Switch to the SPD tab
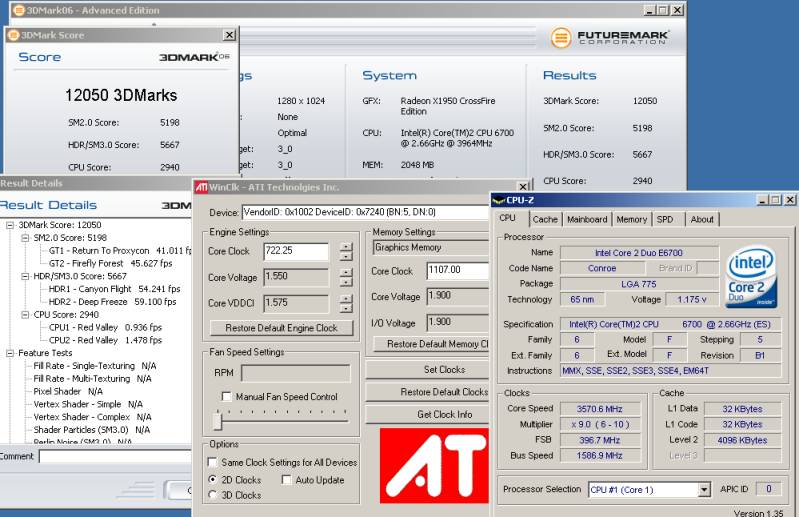Viewport: 799px width, 517px height. click(665, 220)
